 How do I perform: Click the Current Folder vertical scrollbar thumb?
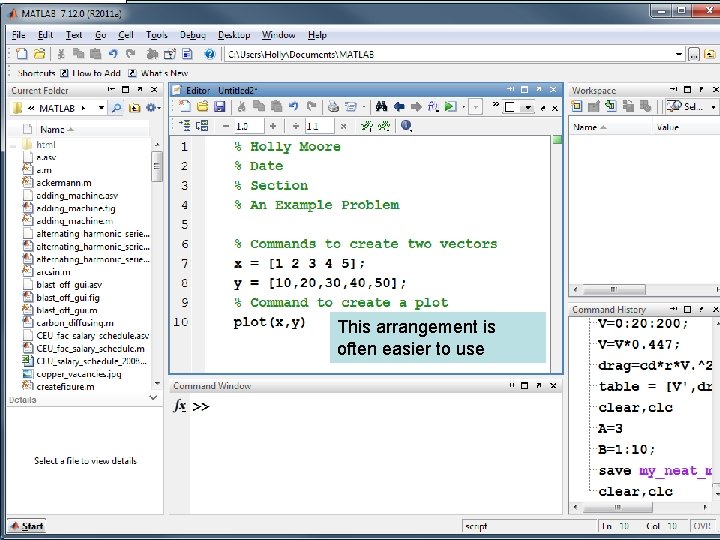pos(157,166)
